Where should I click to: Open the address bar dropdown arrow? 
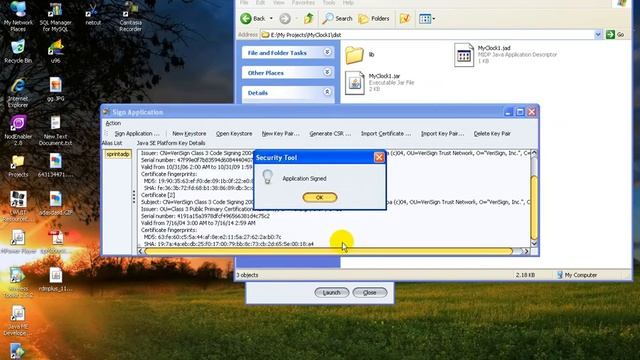pos(598,35)
